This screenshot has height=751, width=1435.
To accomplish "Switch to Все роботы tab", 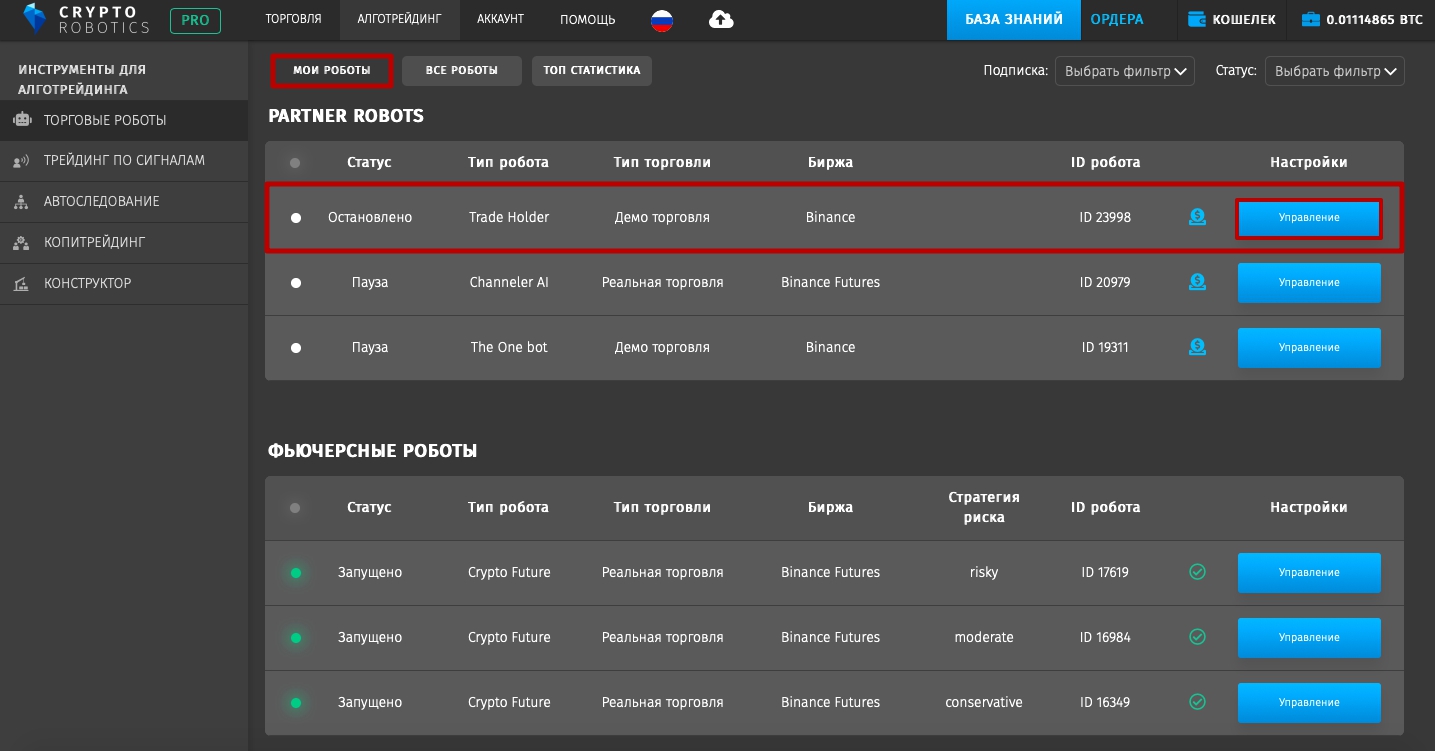I will click(x=462, y=71).
